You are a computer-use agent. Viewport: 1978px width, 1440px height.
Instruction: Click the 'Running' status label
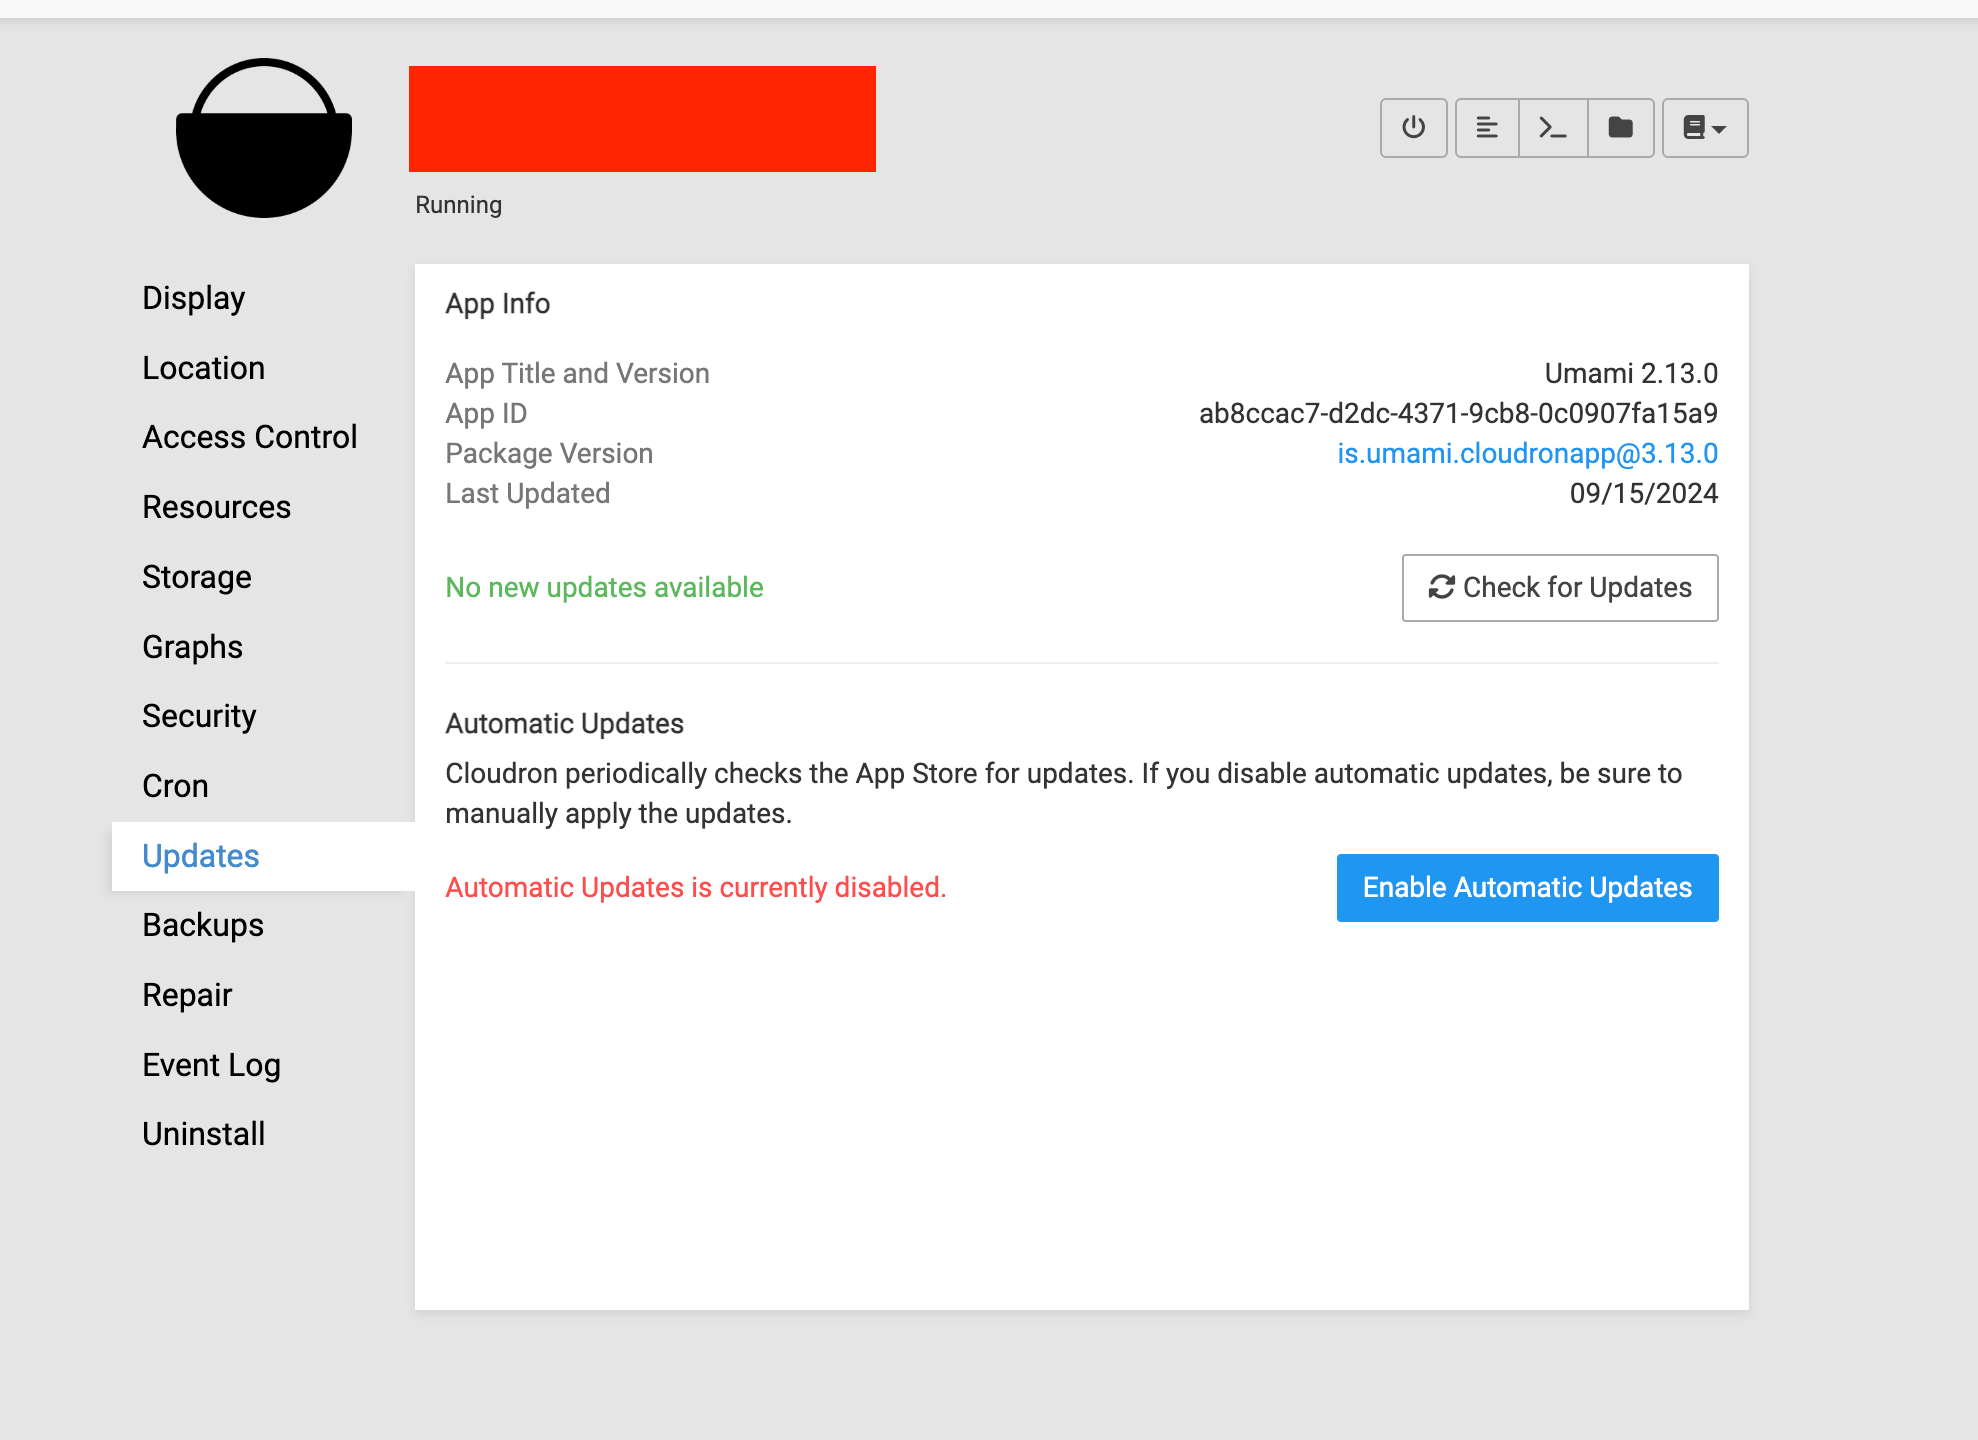click(x=459, y=205)
